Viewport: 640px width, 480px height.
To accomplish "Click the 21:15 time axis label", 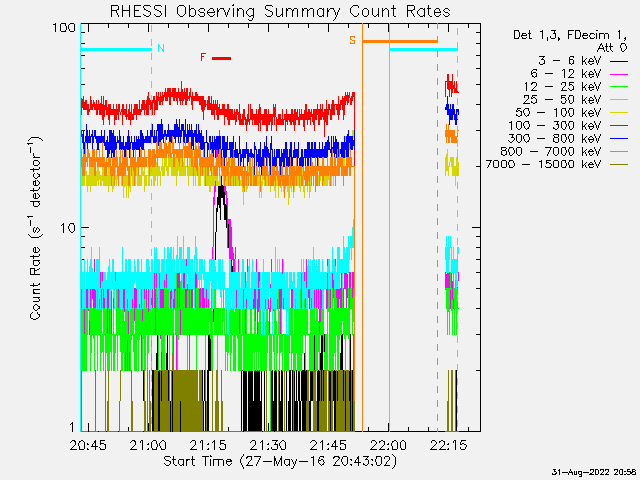I will pyautogui.click(x=208, y=445).
